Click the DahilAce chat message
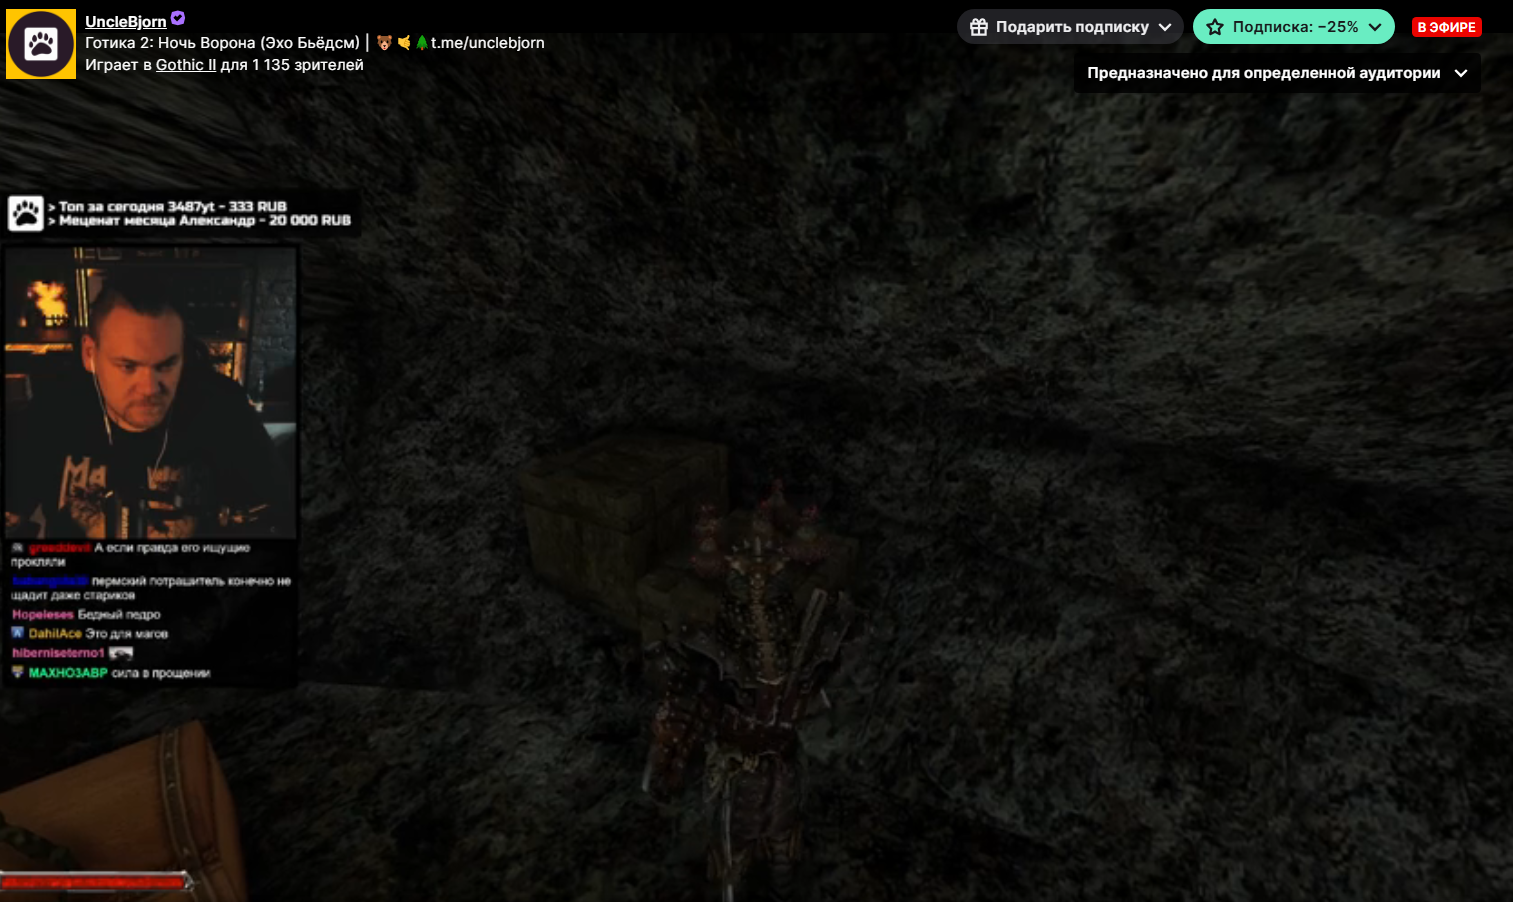 pyautogui.click(x=90, y=634)
